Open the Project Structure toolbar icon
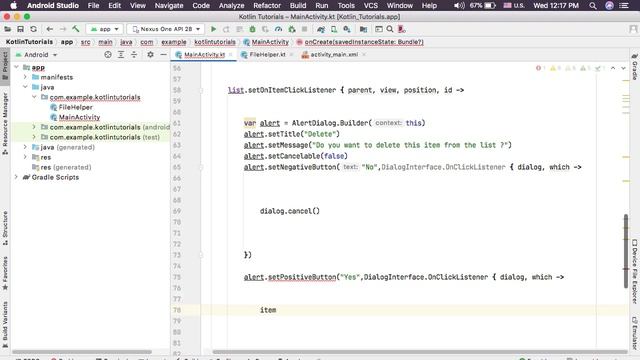640x360 pixels. click(363, 29)
